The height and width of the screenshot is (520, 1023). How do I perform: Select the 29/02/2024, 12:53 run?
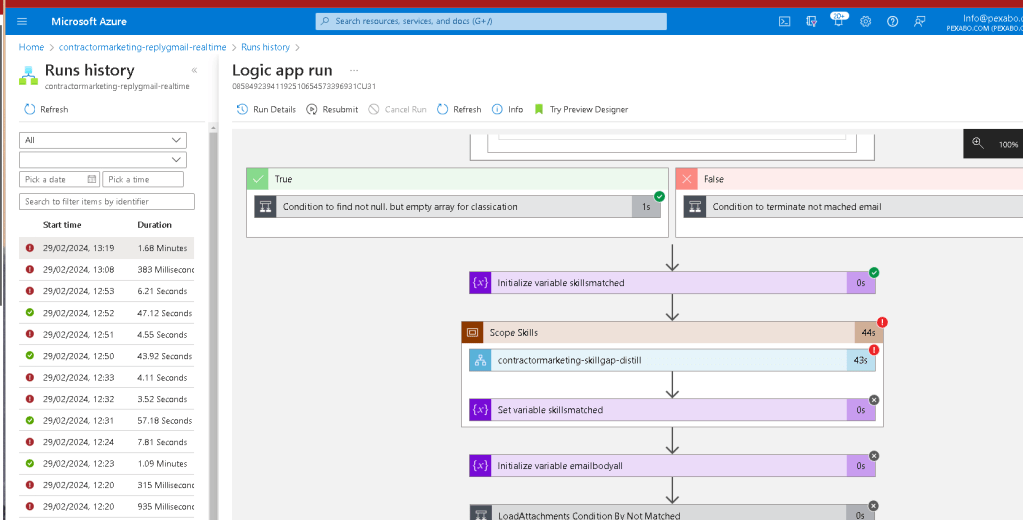click(x=106, y=291)
